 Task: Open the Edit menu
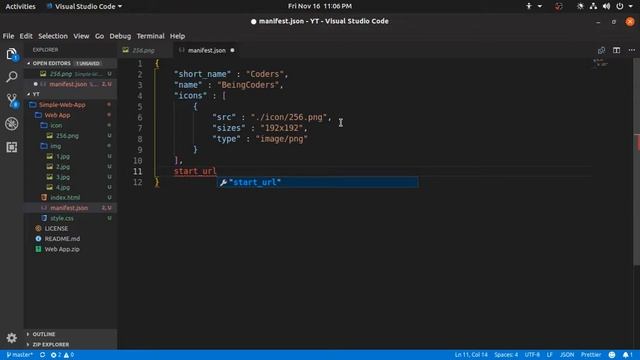tap(26, 36)
